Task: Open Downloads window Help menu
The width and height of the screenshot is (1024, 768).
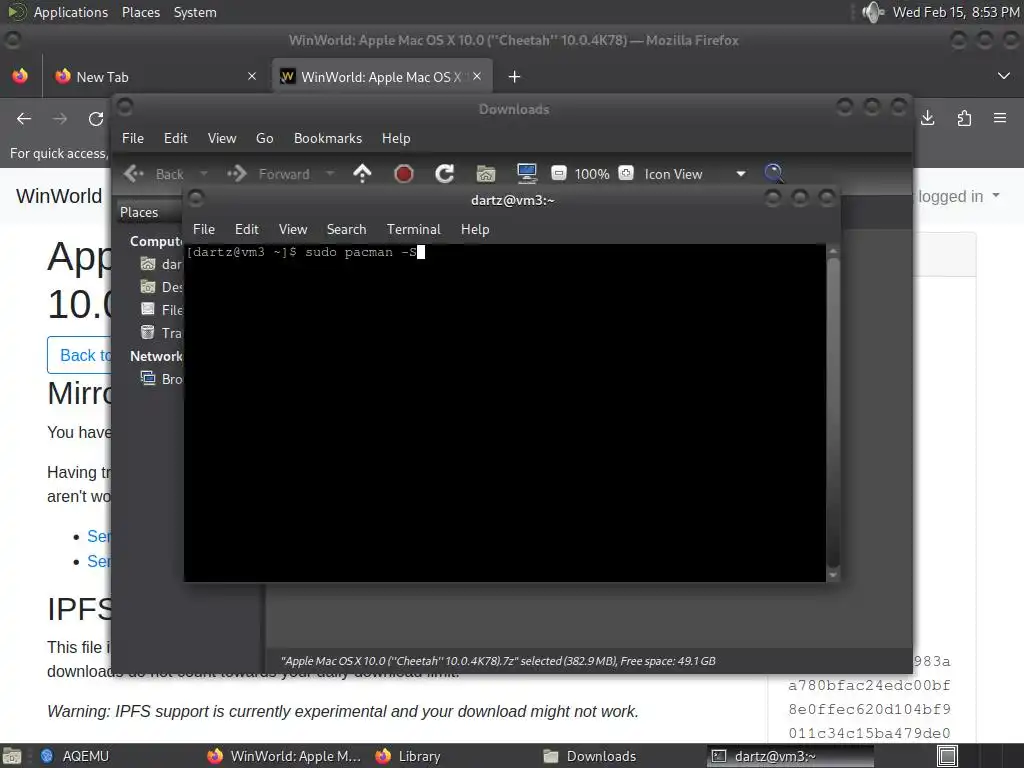Action: tap(396, 138)
